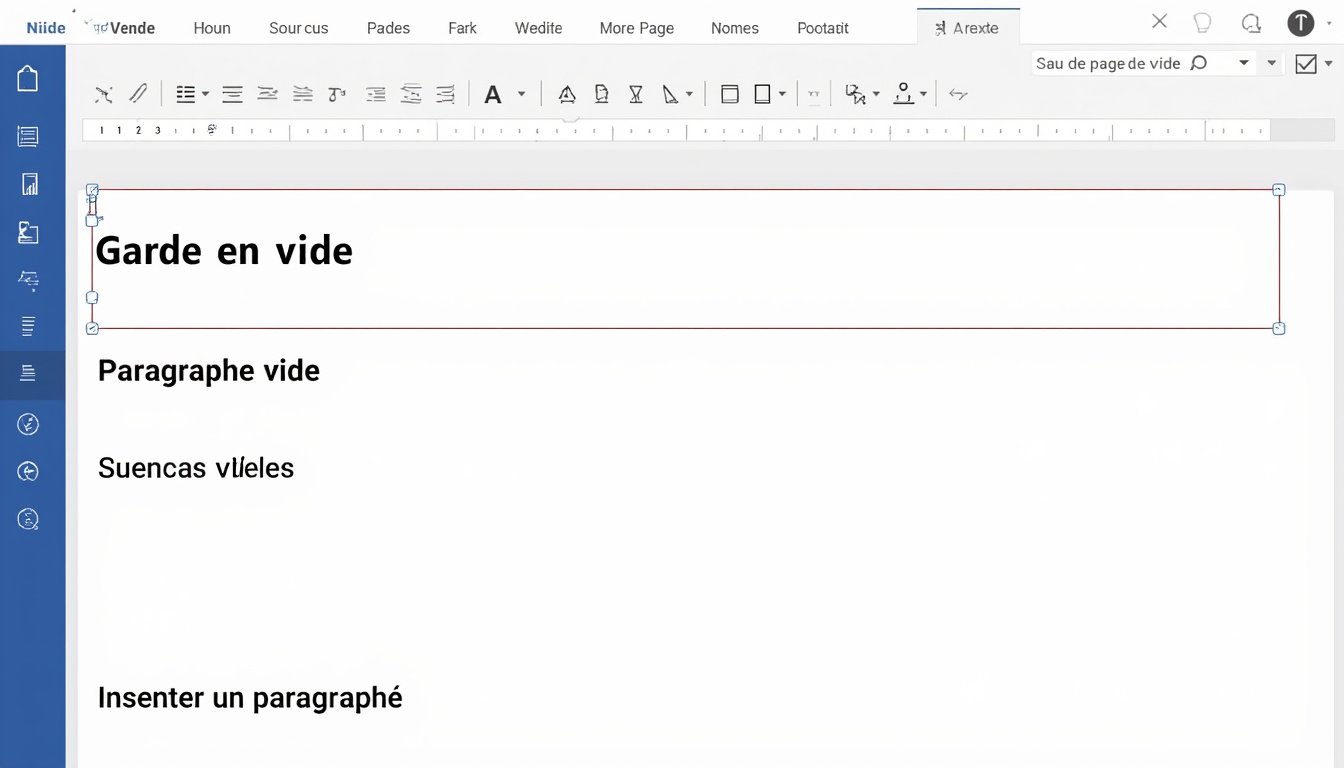This screenshot has height=768, width=1344.
Task: Click the square border icon
Action: [x=762, y=94]
